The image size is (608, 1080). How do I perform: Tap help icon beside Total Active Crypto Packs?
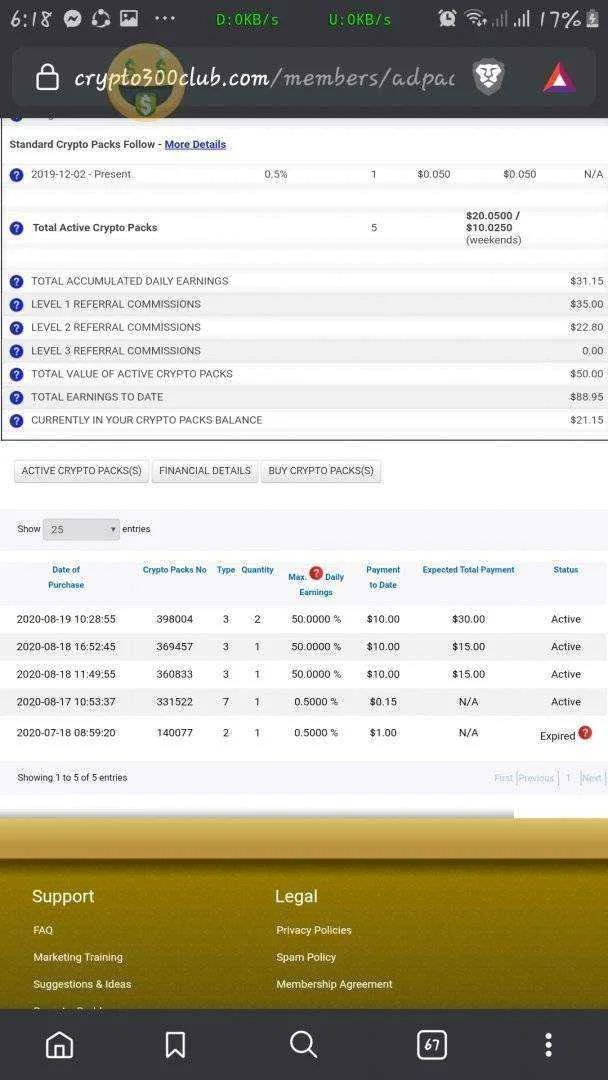pyautogui.click(x=17, y=228)
